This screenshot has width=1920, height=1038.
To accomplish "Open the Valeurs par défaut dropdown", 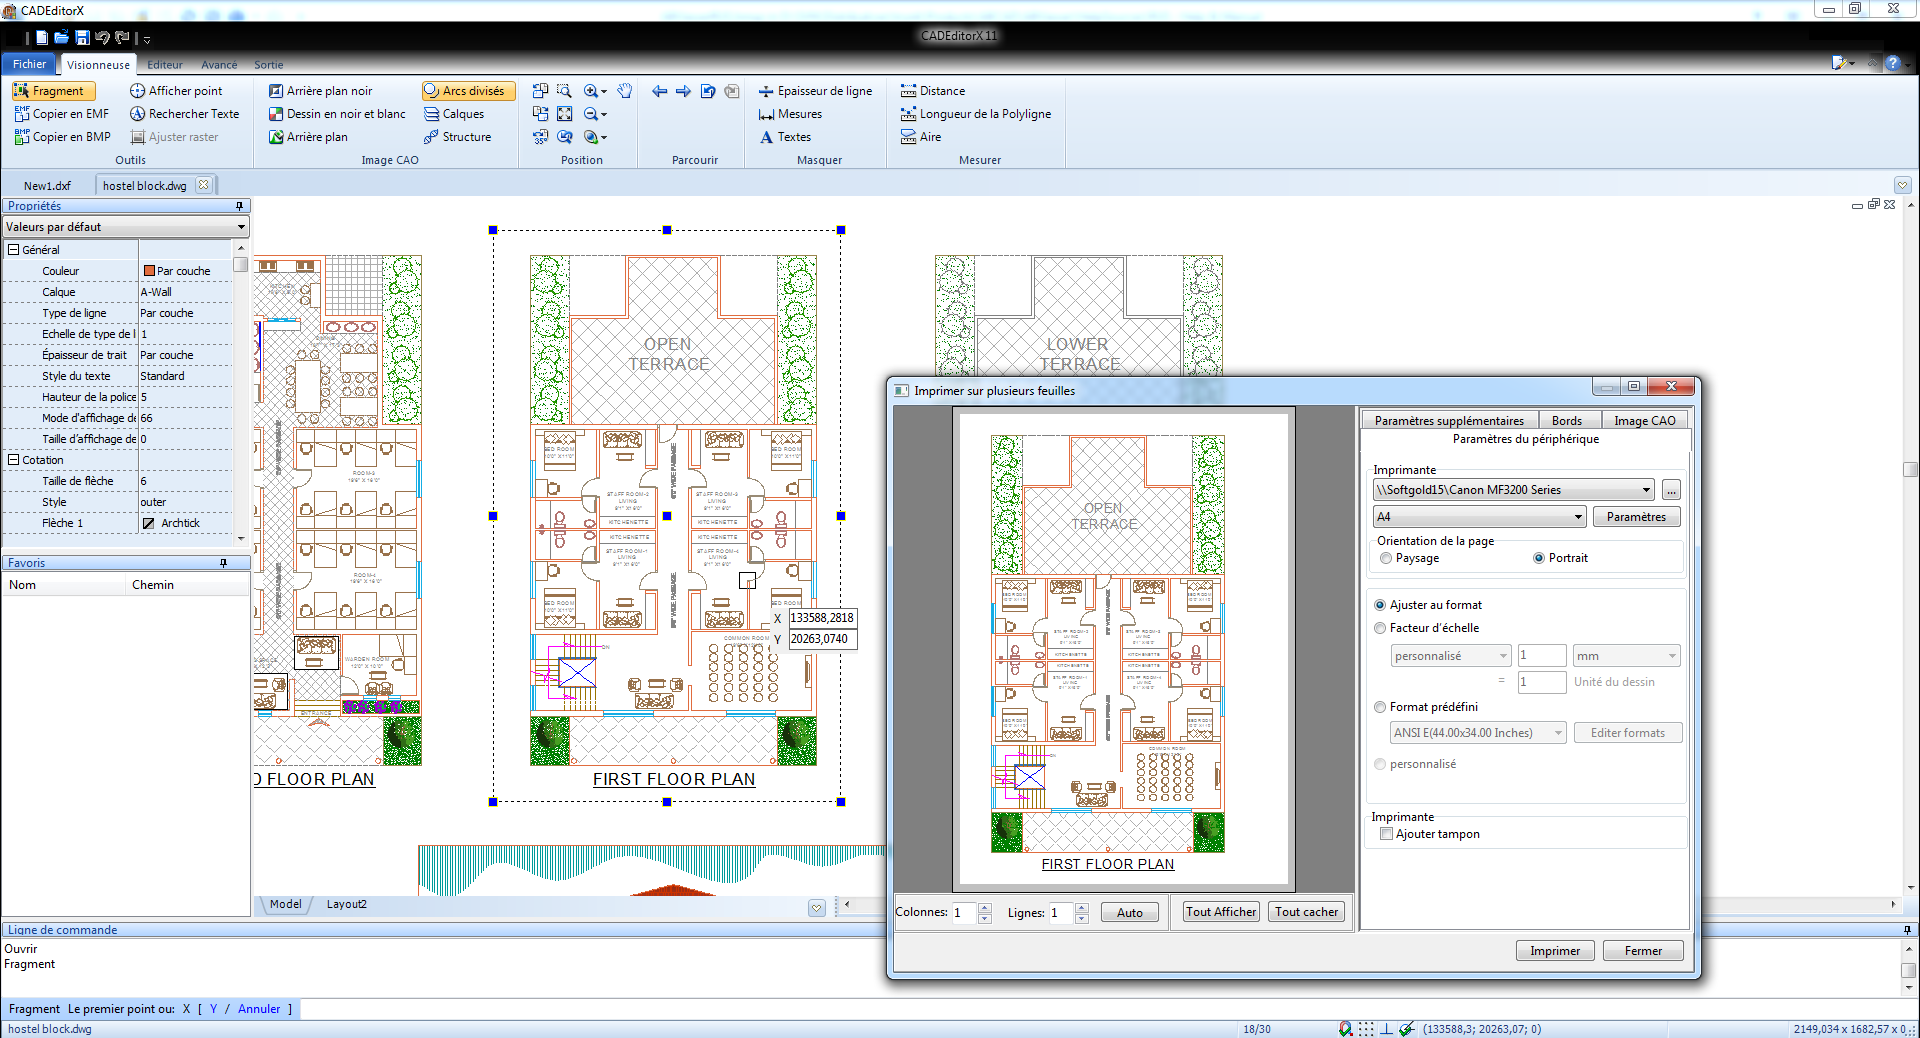I will coord(241,227).
